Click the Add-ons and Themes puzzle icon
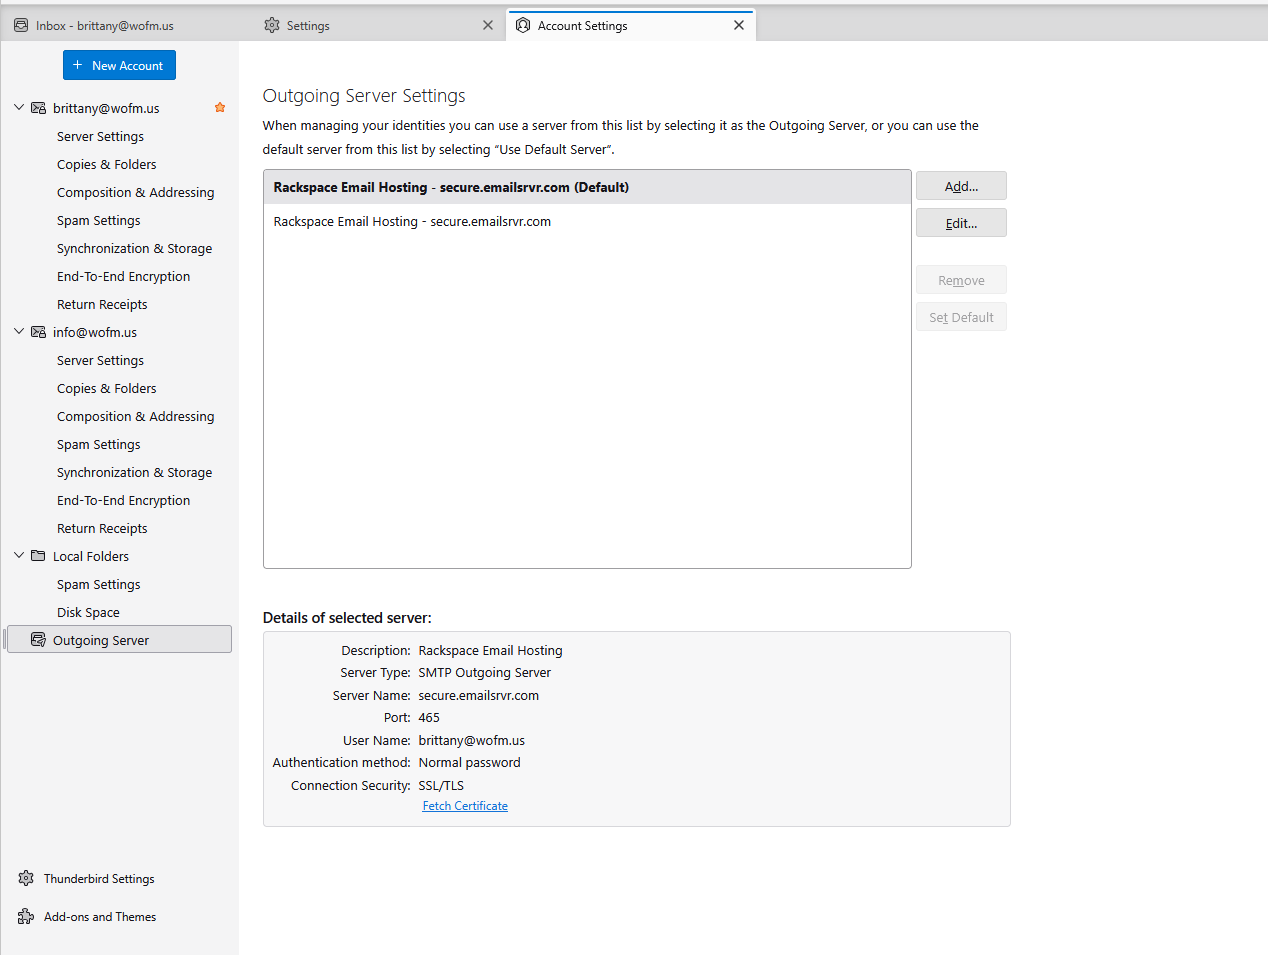This screenshot has width=1268, height=955. (x=26, y=916)
